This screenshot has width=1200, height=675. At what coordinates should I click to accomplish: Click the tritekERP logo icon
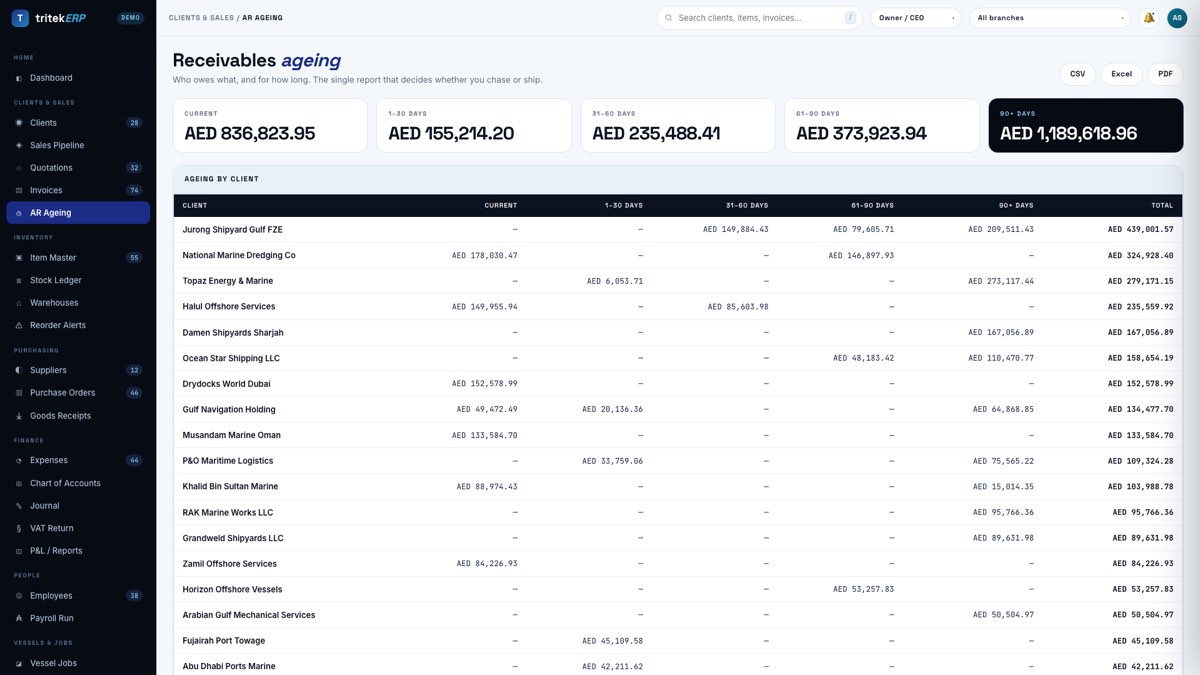click(20, 18)
